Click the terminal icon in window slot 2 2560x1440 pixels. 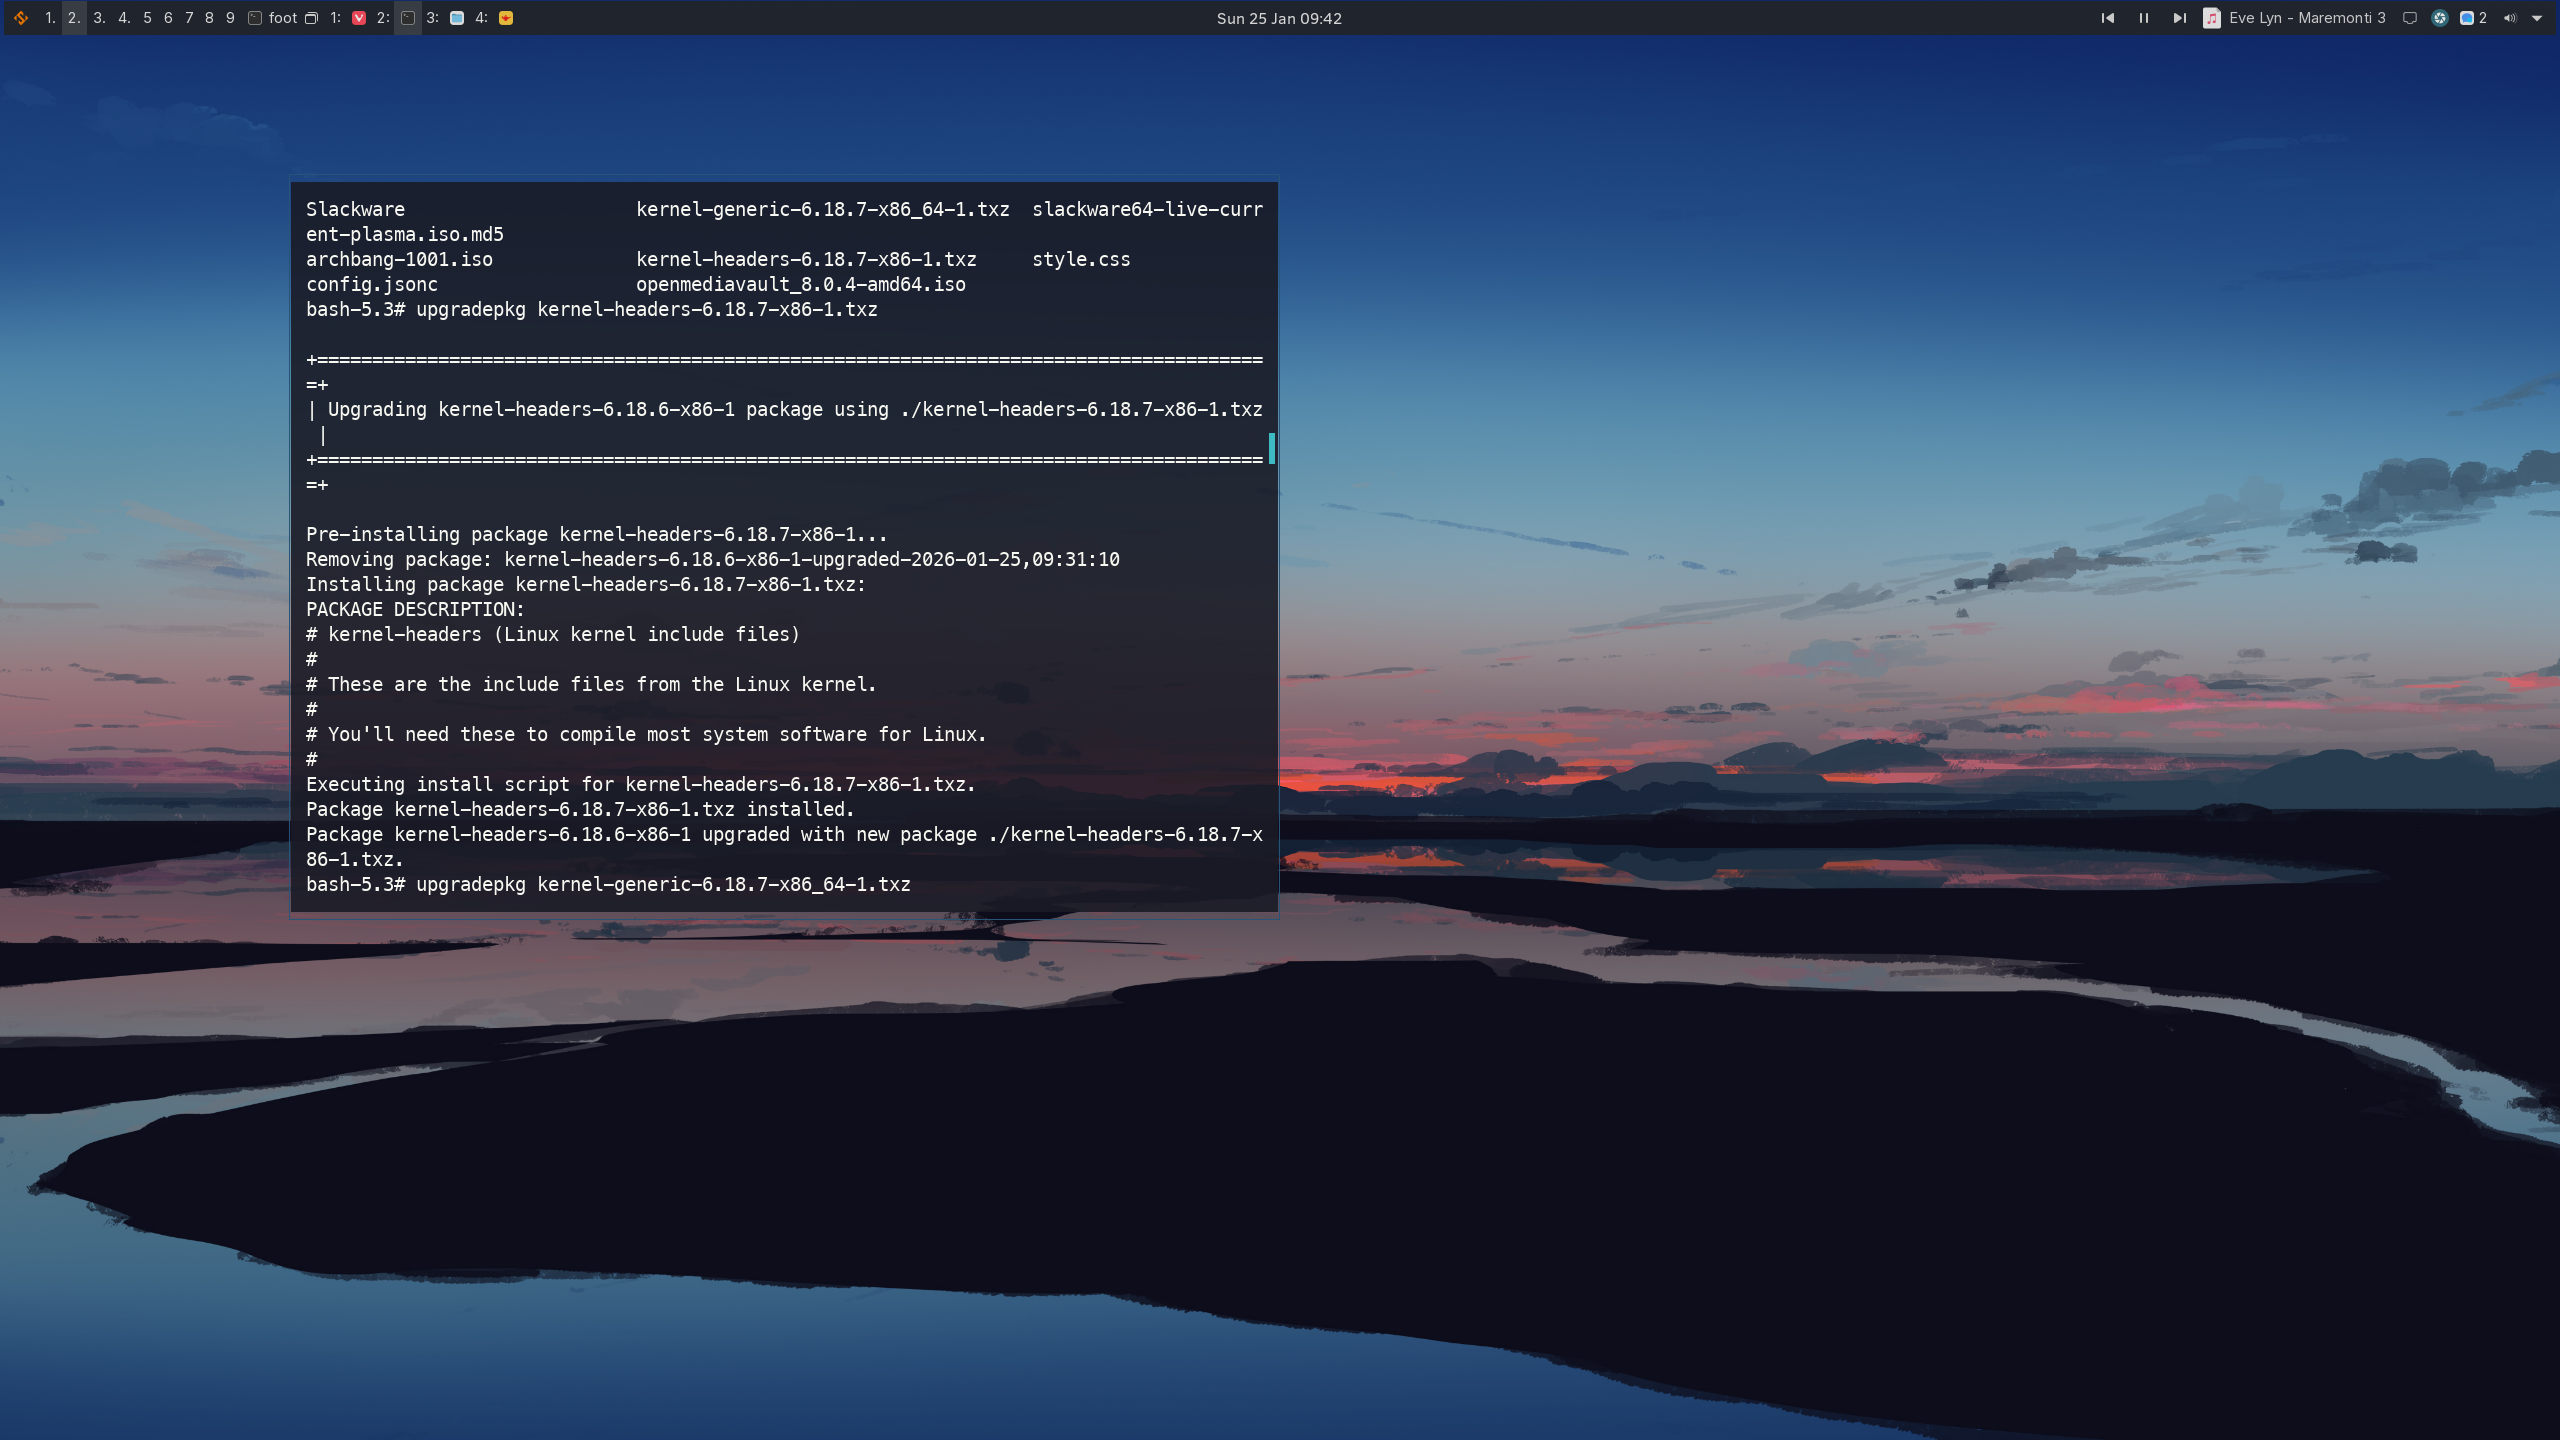(x=408, y=18)
